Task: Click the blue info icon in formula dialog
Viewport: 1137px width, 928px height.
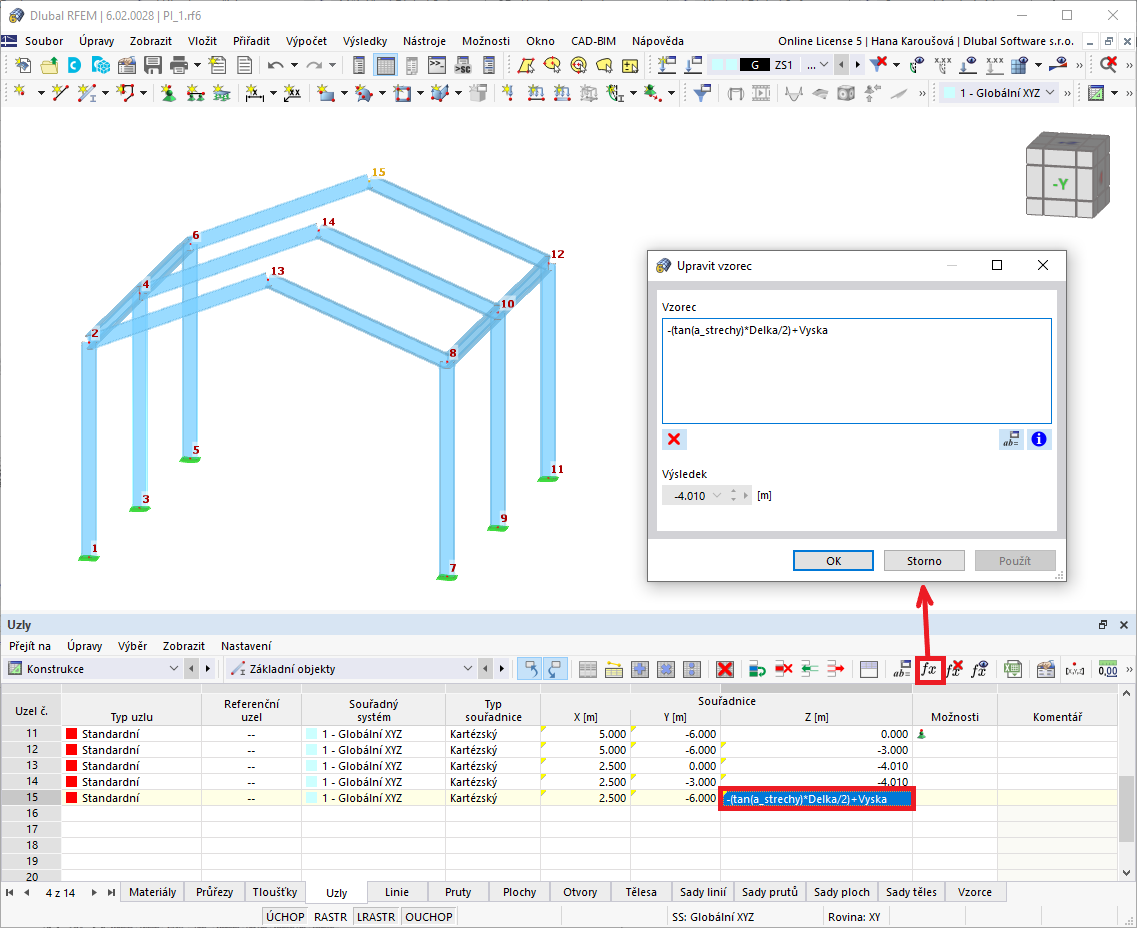Action: pyautogui.click(x=1039, y=439)
